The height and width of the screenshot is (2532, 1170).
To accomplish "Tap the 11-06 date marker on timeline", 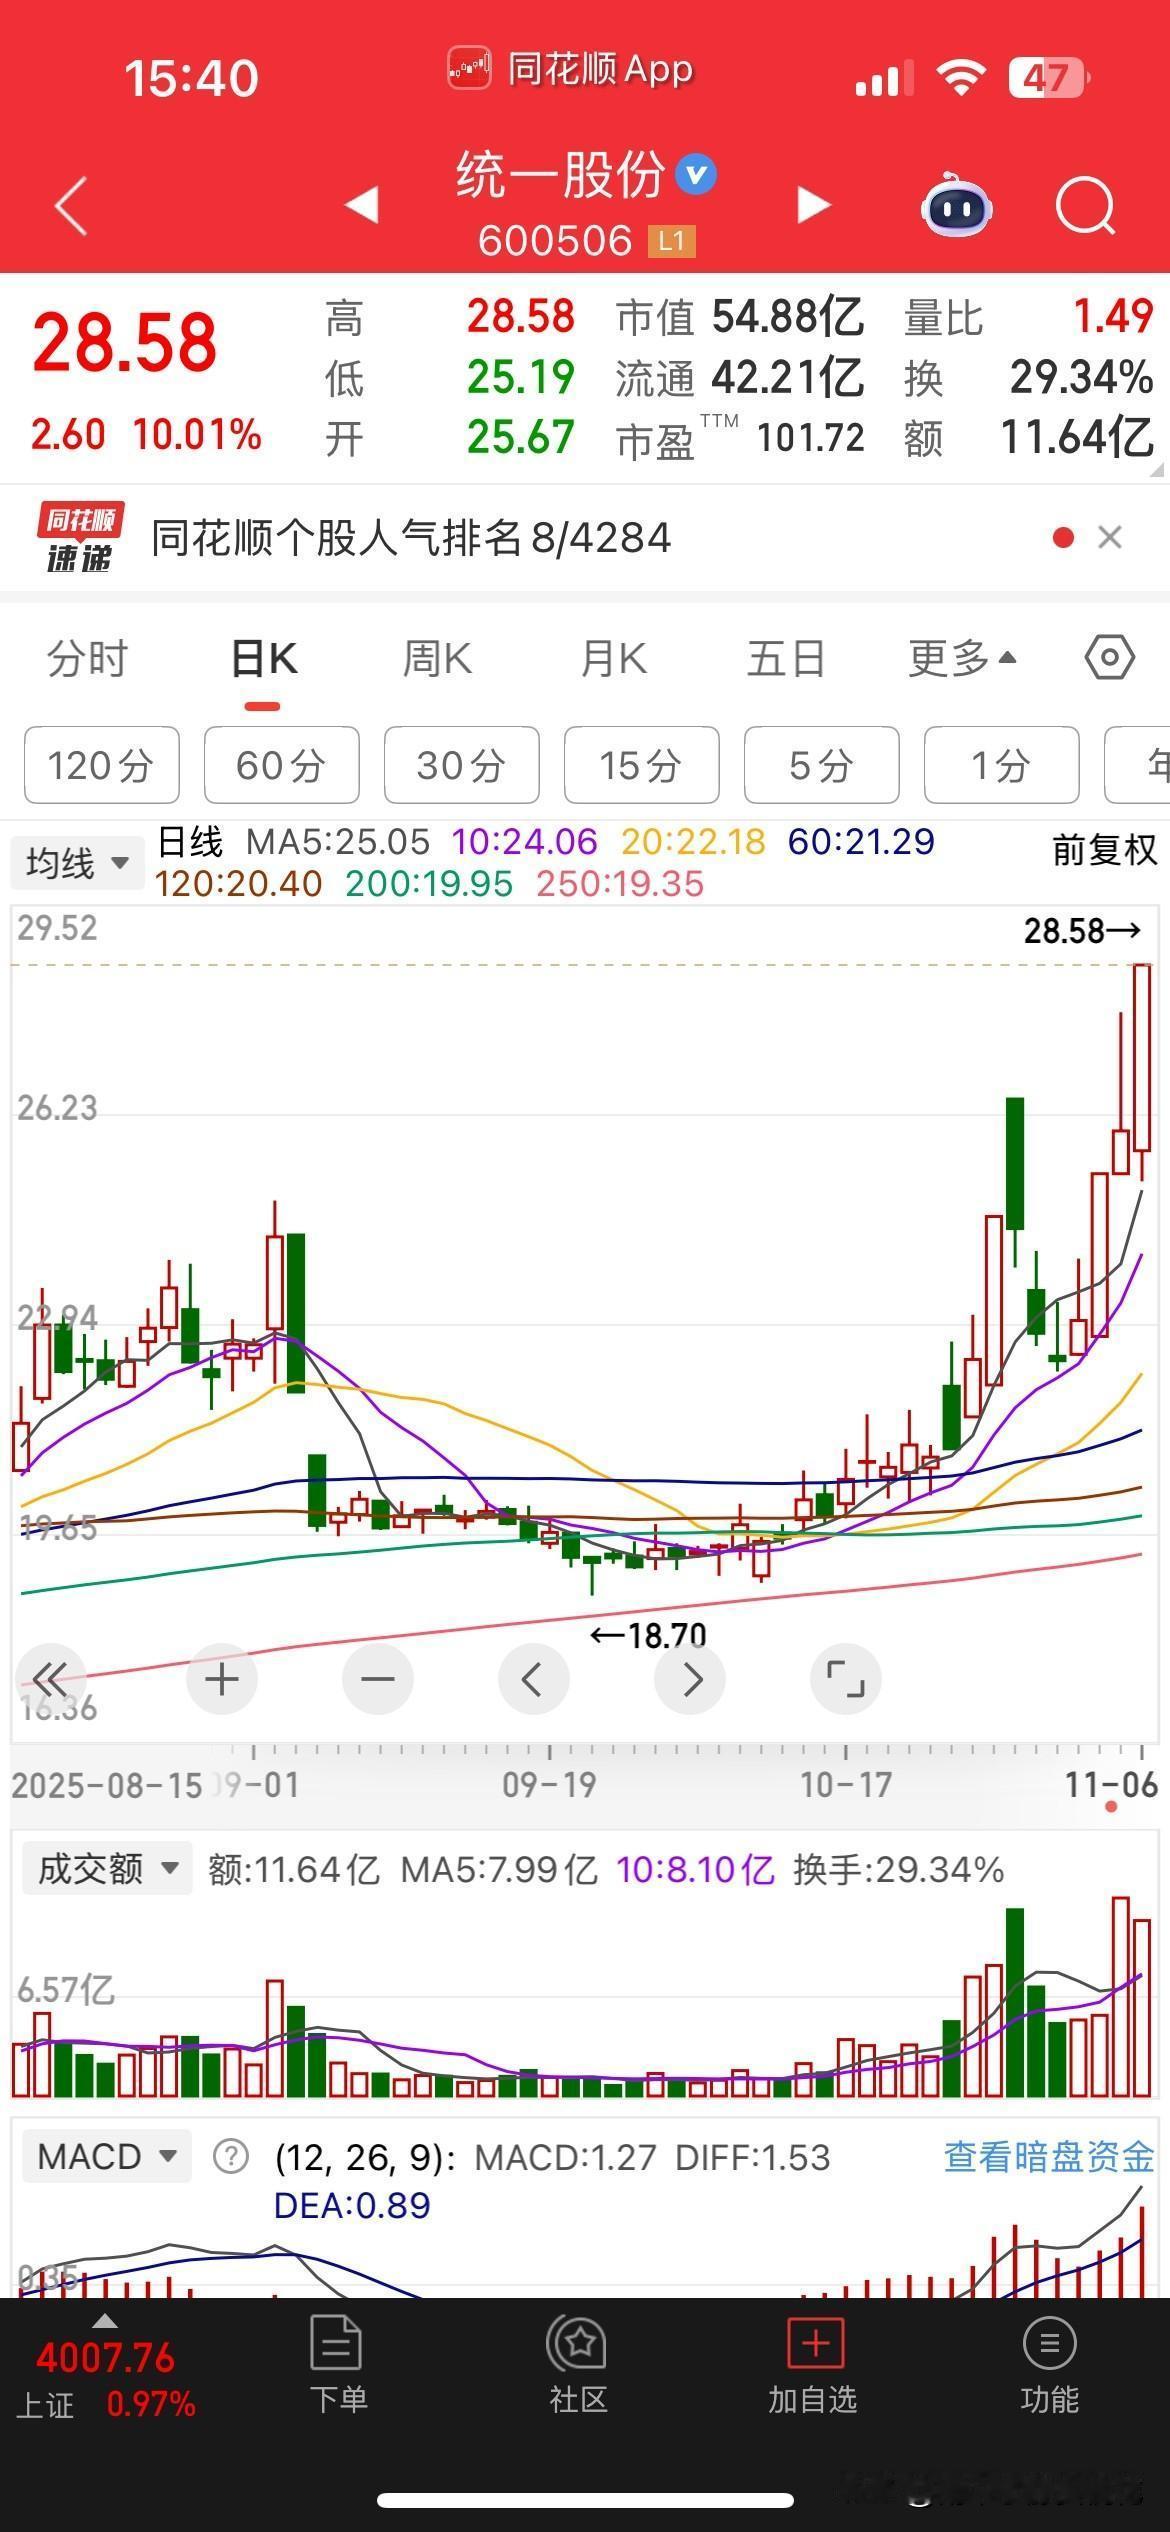I will point(1111,1785).
